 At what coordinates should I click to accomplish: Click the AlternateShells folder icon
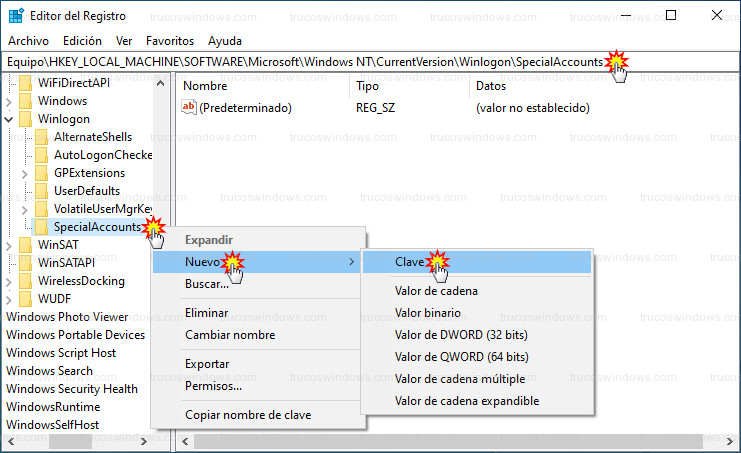click(42, 137)
